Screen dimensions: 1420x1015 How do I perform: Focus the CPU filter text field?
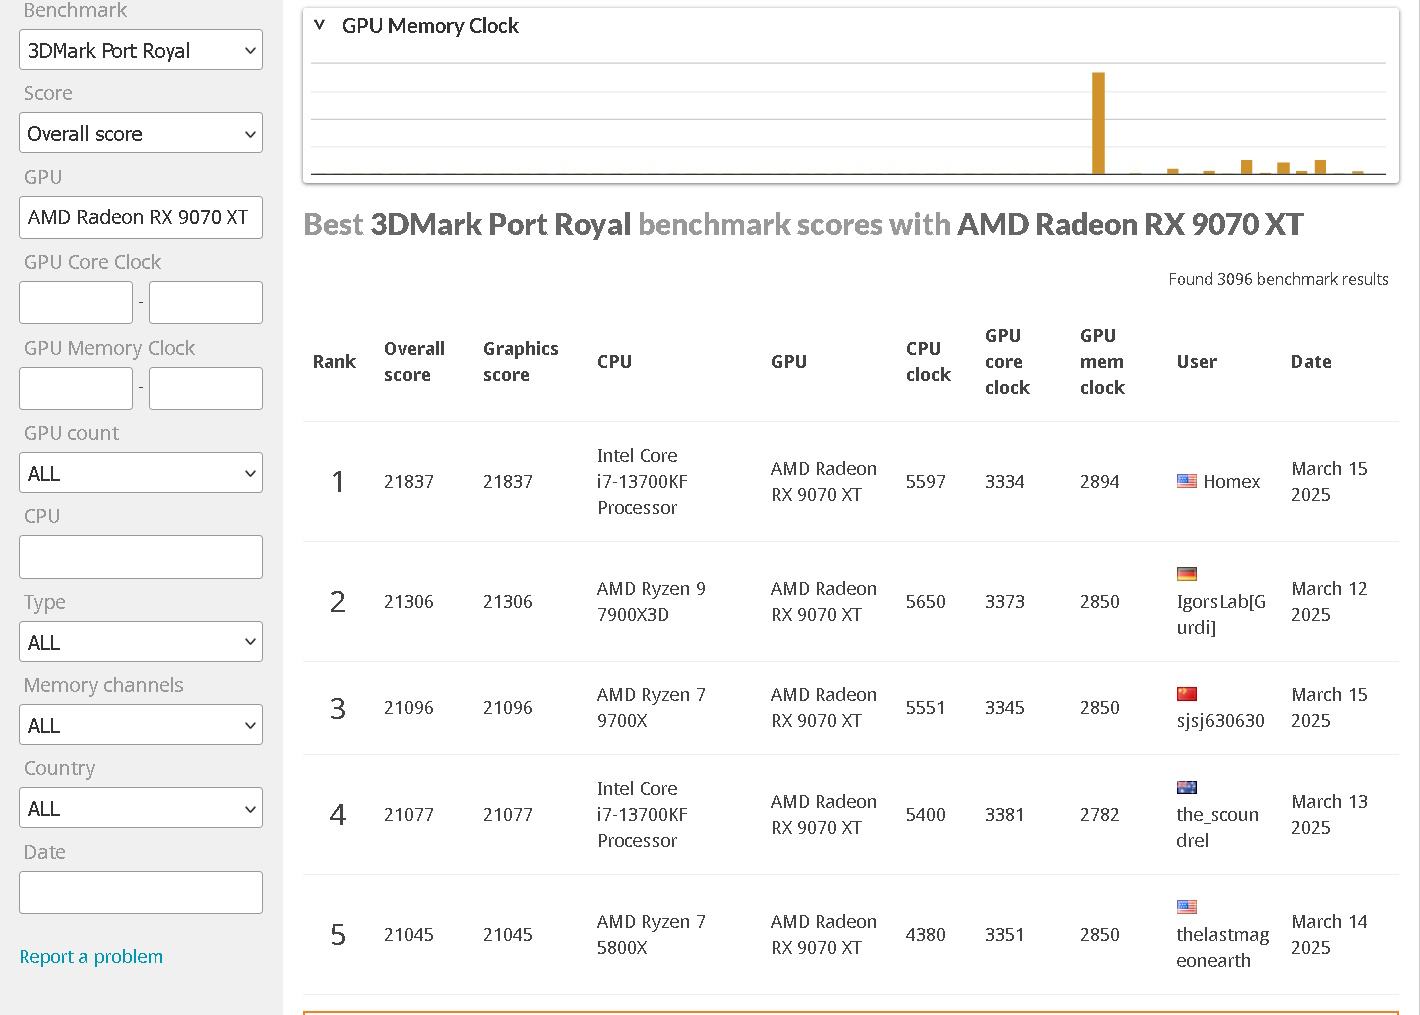coord(141,557)
